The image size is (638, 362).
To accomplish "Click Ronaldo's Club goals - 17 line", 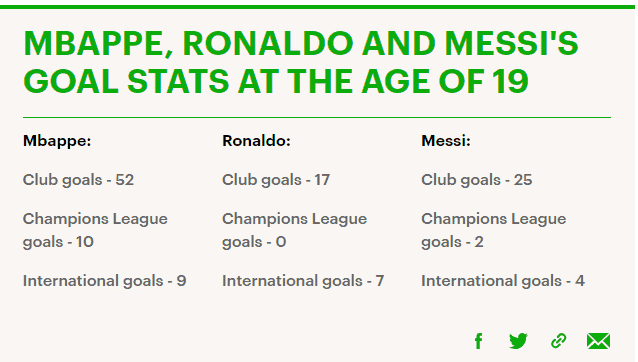I will pyautogui.click(x=276, y=180).
